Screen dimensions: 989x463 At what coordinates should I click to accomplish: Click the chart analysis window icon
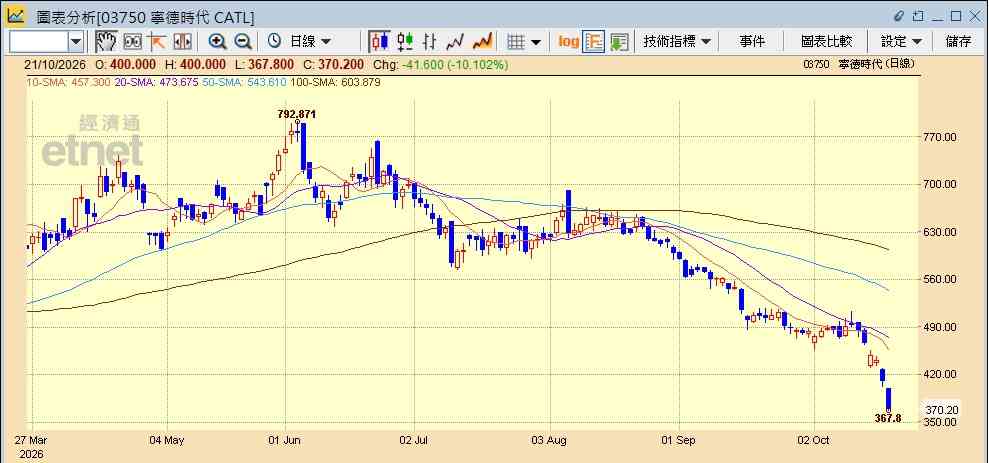click(15, 16)
